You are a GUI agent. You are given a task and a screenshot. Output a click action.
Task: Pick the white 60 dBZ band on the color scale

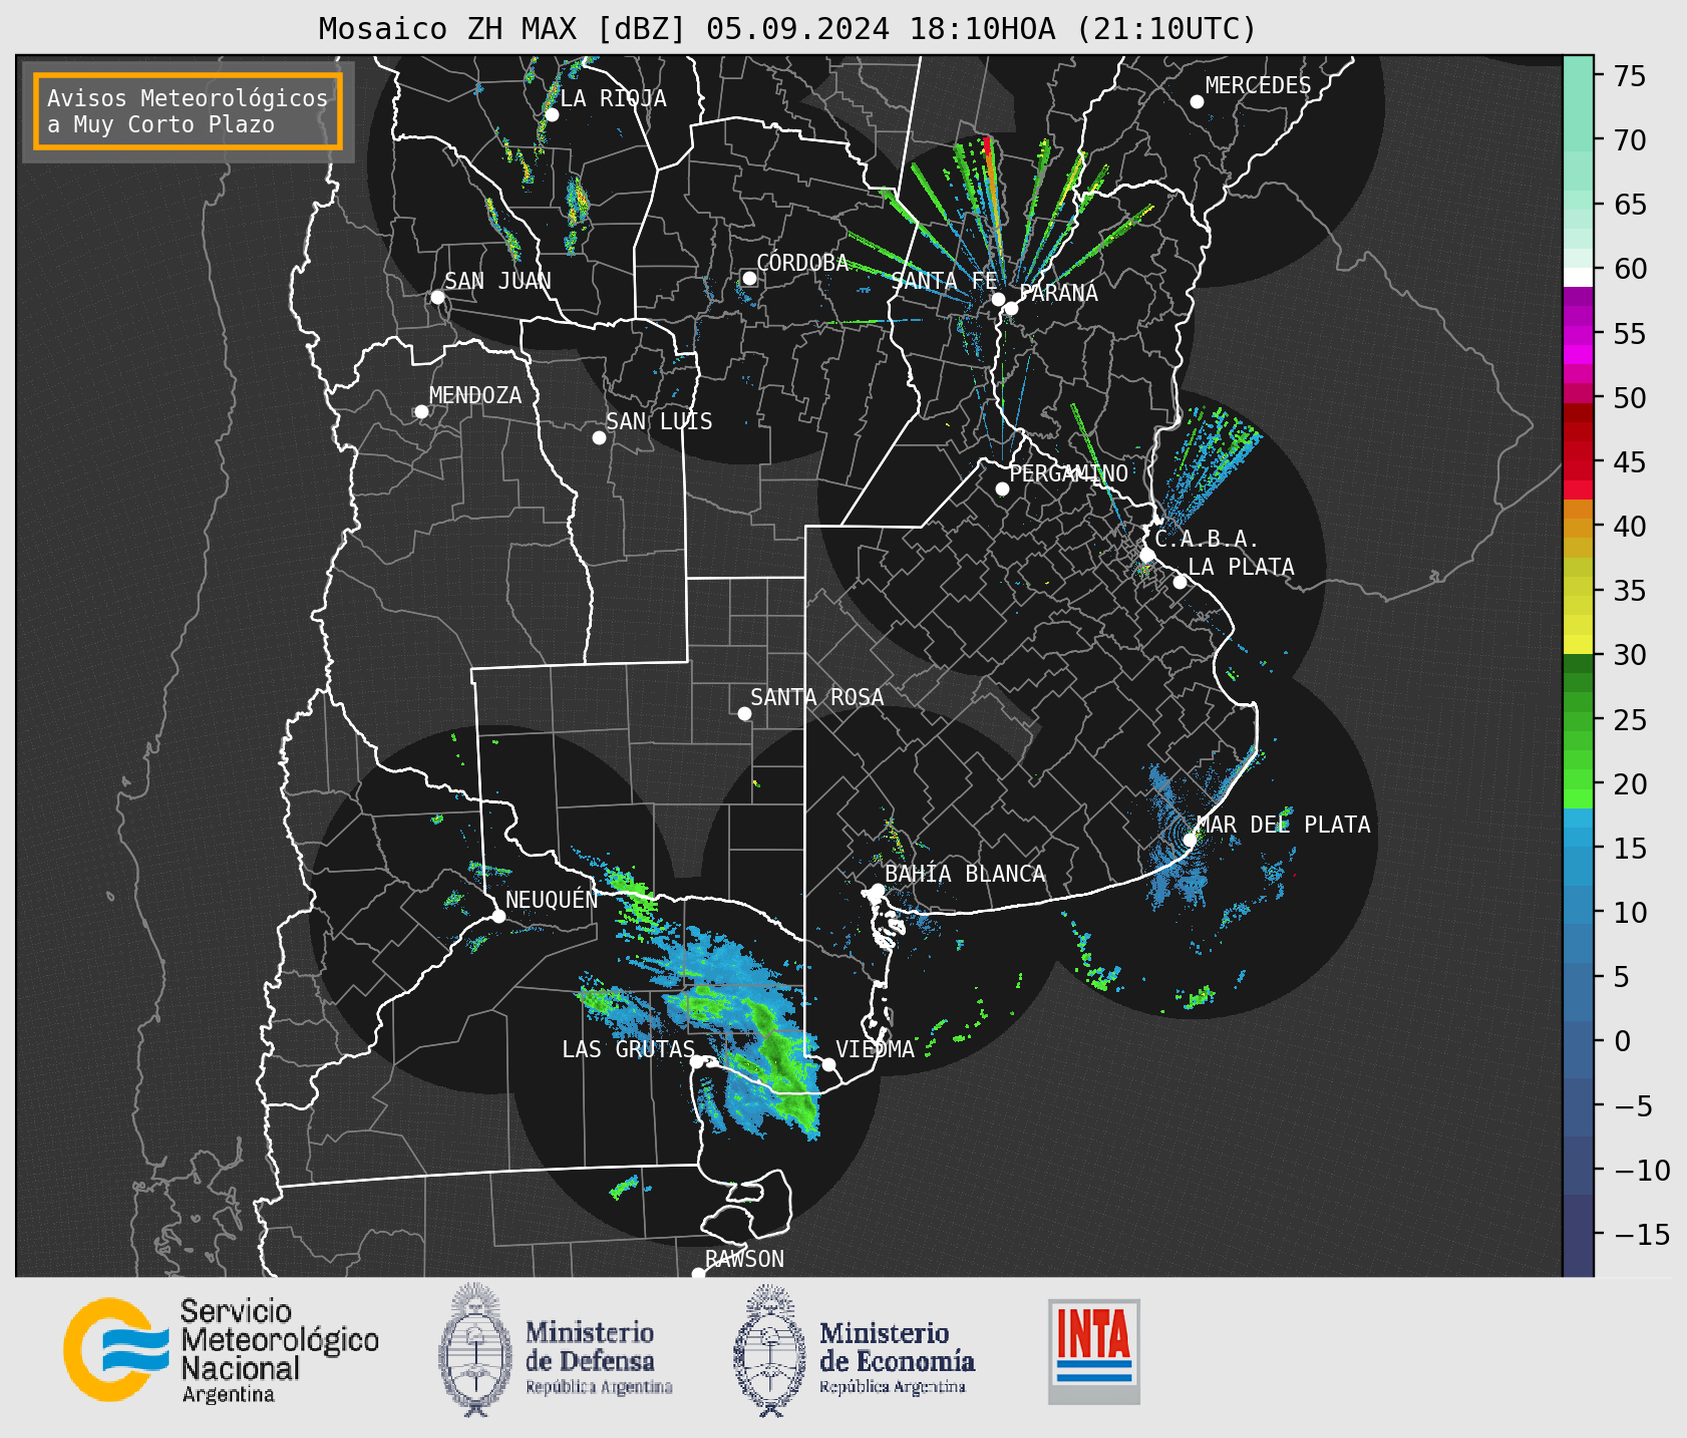(1578, 277)
